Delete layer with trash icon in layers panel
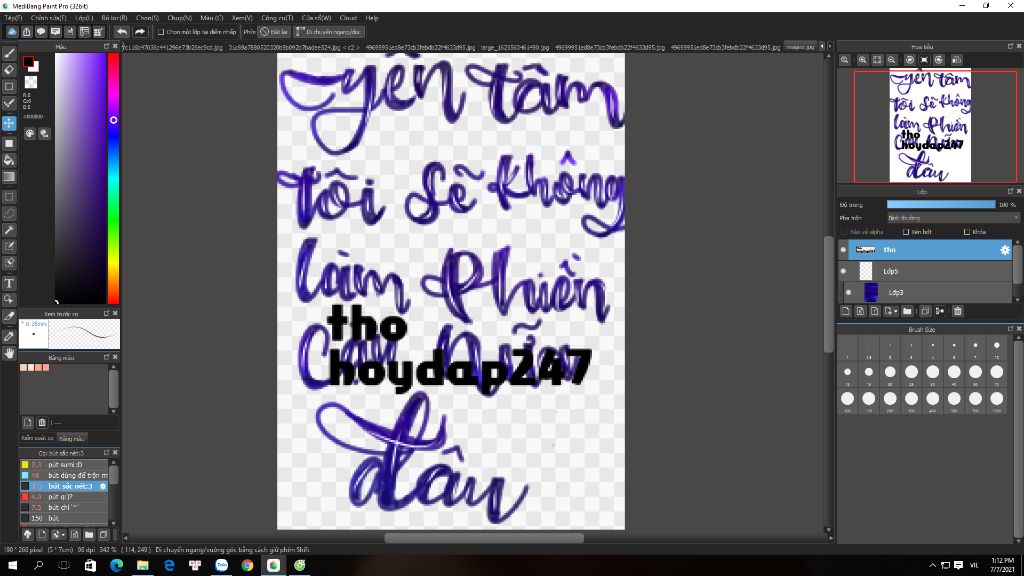1024x576 pixels. 957,312
